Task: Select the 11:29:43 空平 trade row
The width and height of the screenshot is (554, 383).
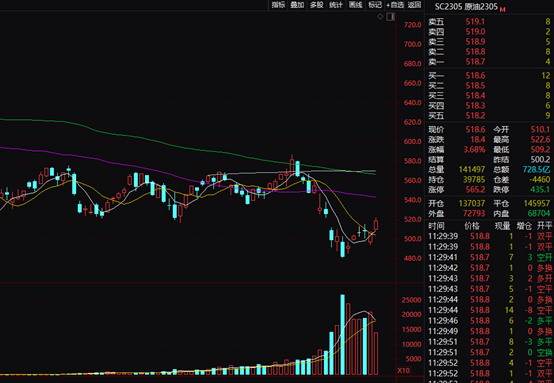Action: tap(490, 289)
